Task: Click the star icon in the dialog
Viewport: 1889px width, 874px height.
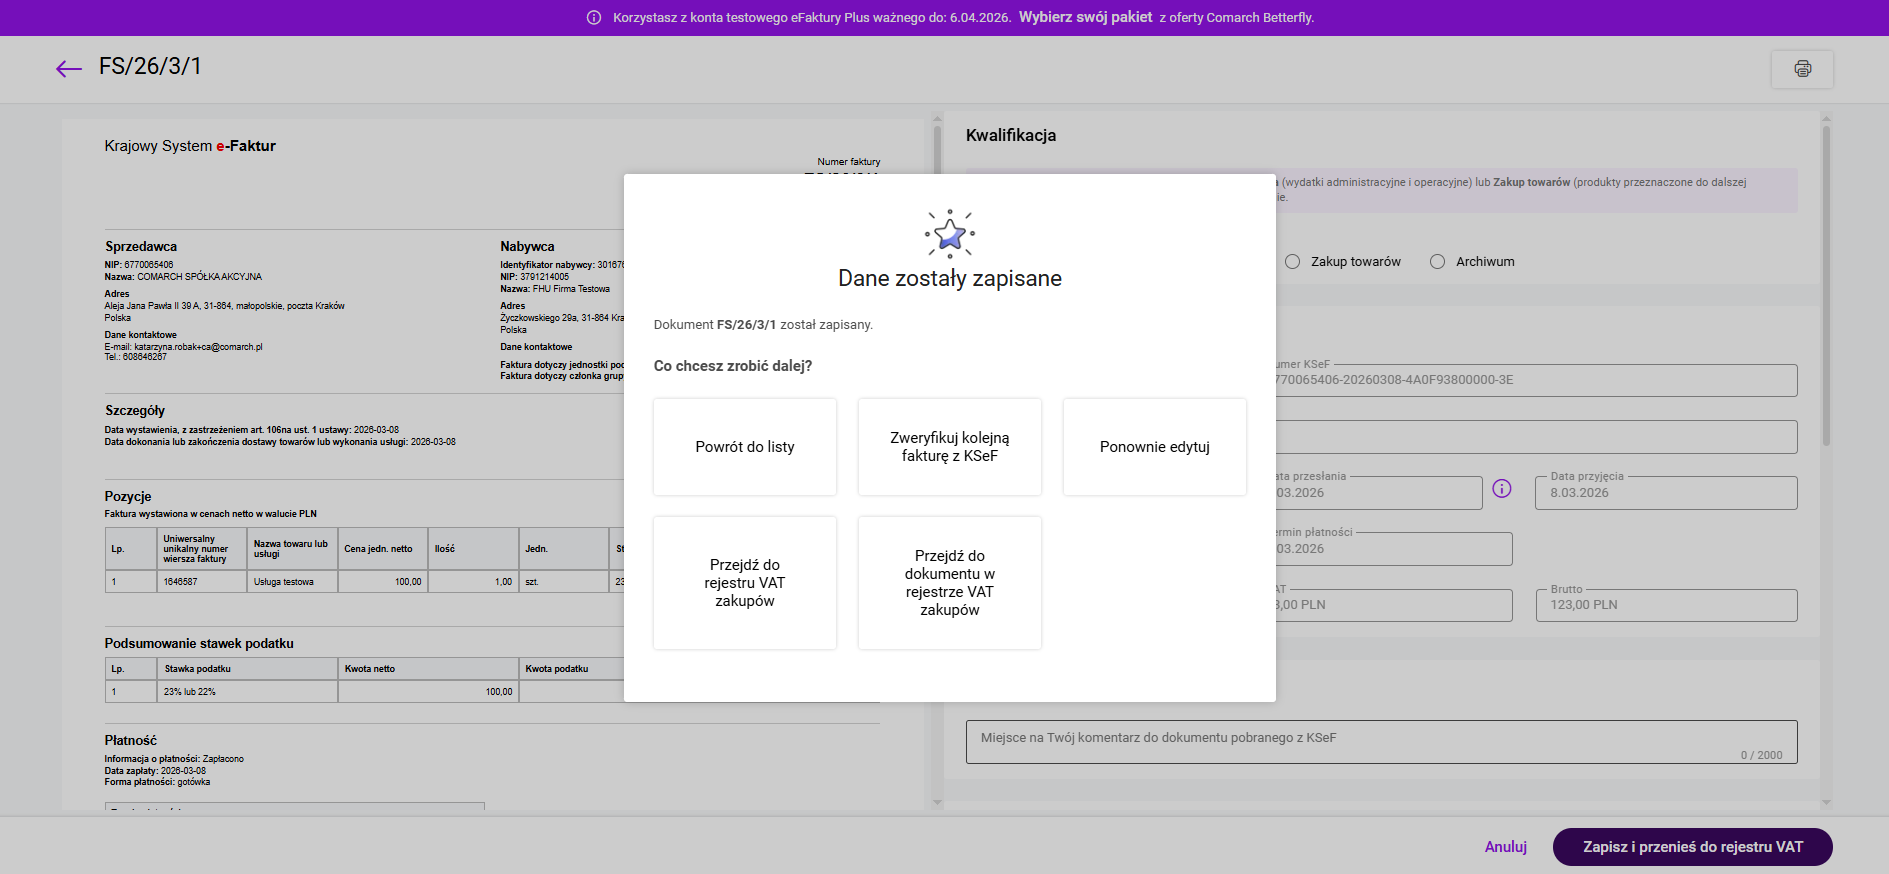Action: click(x=949, y=235)
